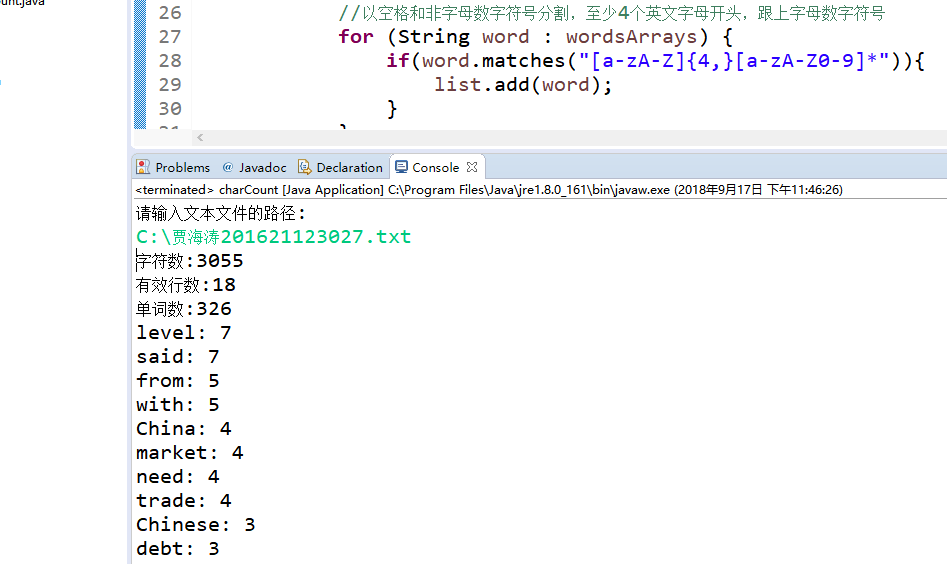Click the Console monitor icon
The height and width of the screenshot is (564, 947).
(401, 167)
